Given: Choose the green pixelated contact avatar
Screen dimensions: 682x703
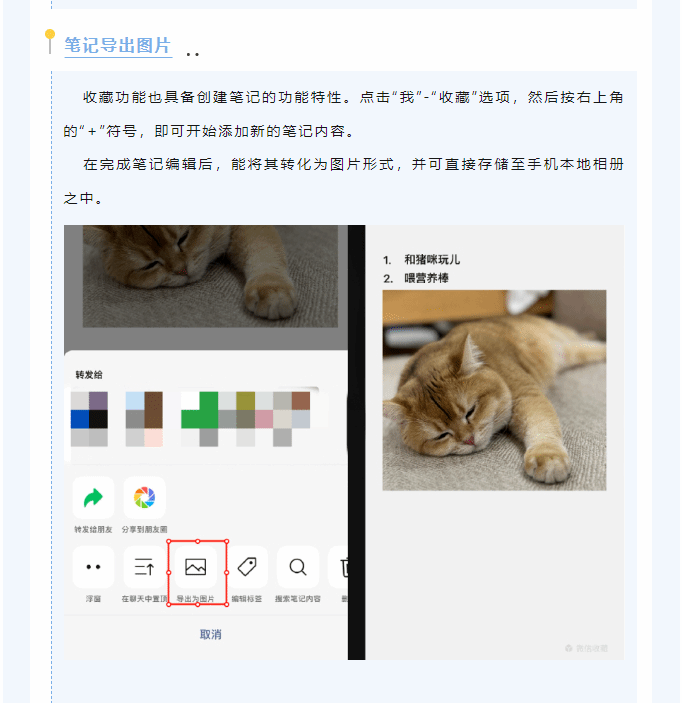Looking at the screenshot, I should click(200, 419).
